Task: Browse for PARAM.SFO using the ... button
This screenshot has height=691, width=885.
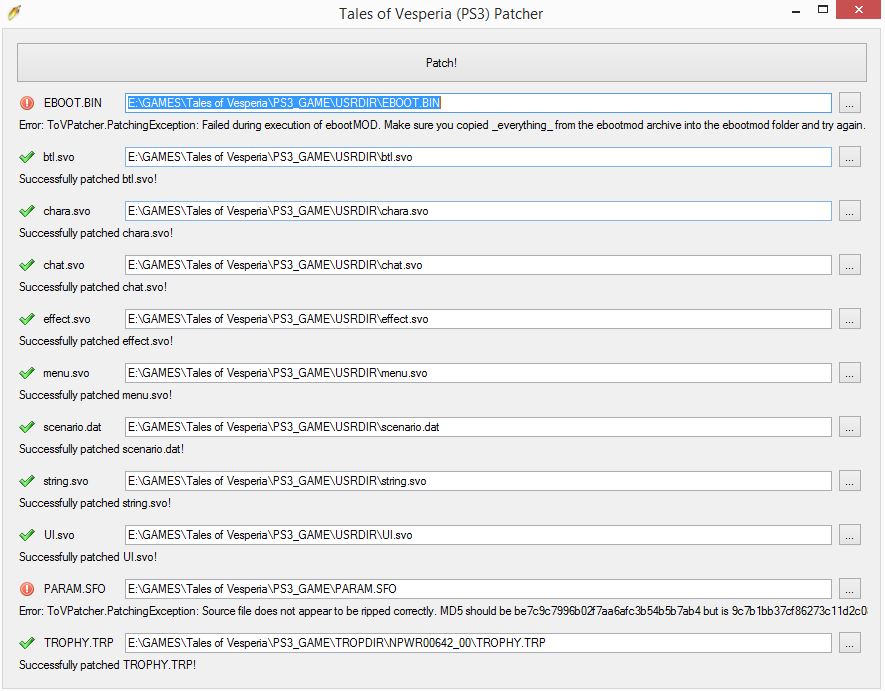Action: (x=849, y=589)
